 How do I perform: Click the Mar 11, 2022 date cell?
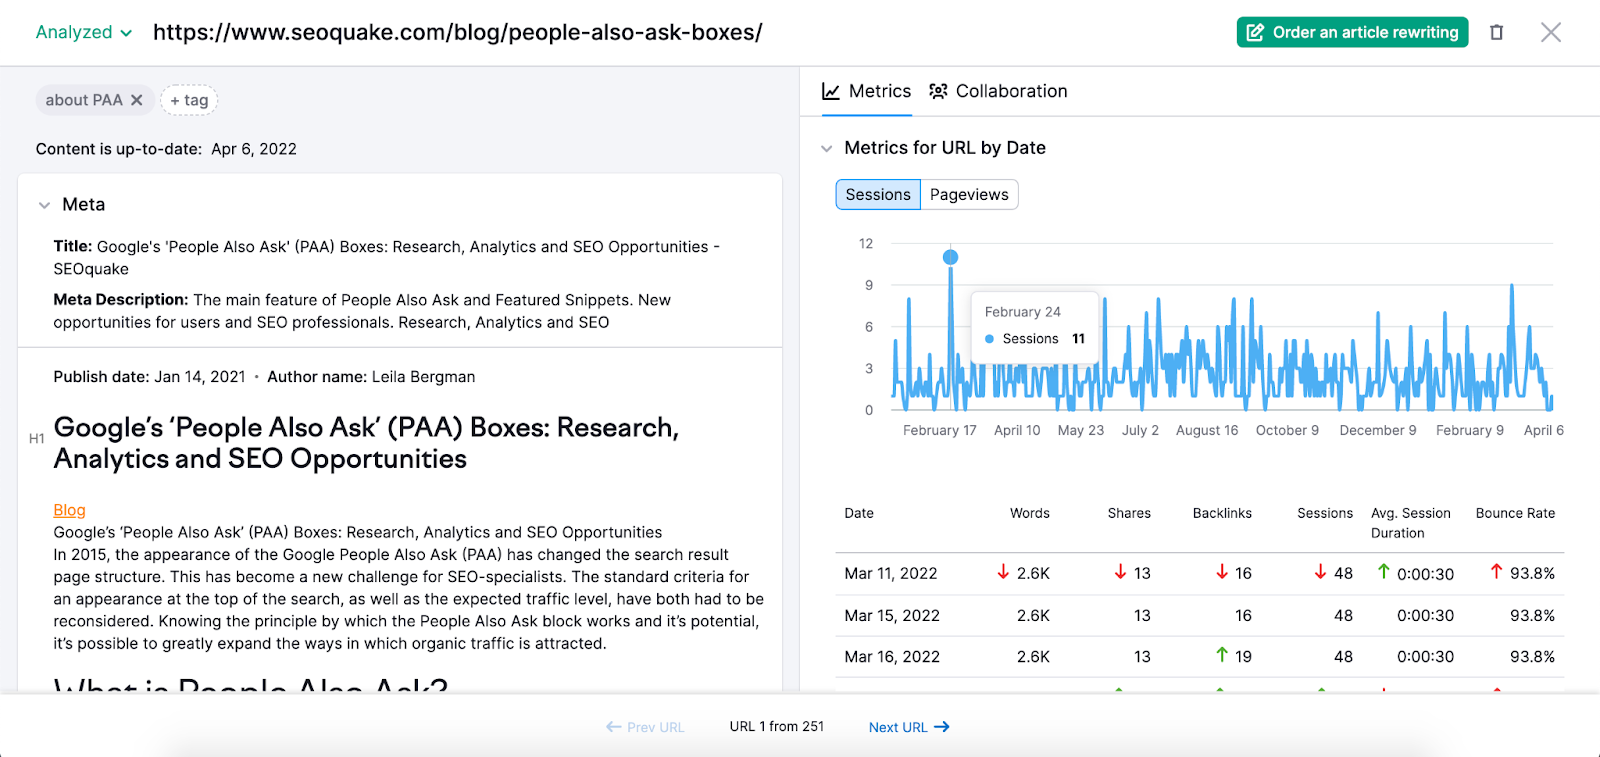890,573
